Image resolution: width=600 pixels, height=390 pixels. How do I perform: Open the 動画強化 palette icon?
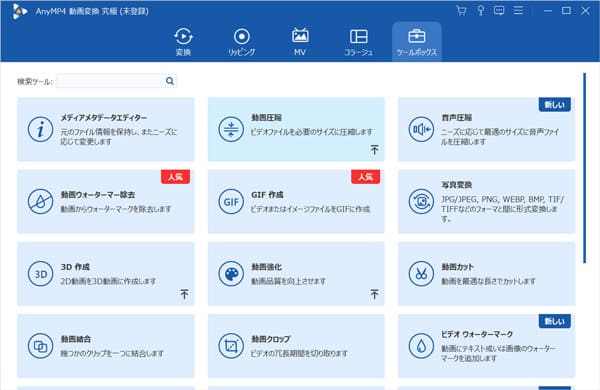coord(231,274)
